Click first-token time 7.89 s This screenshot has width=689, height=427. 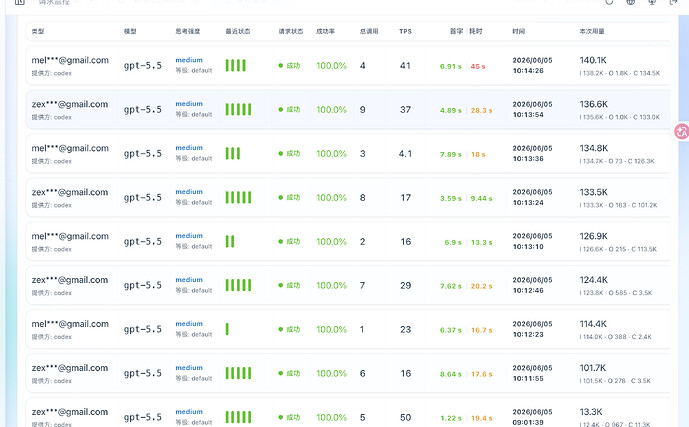[x=451, y=155]
